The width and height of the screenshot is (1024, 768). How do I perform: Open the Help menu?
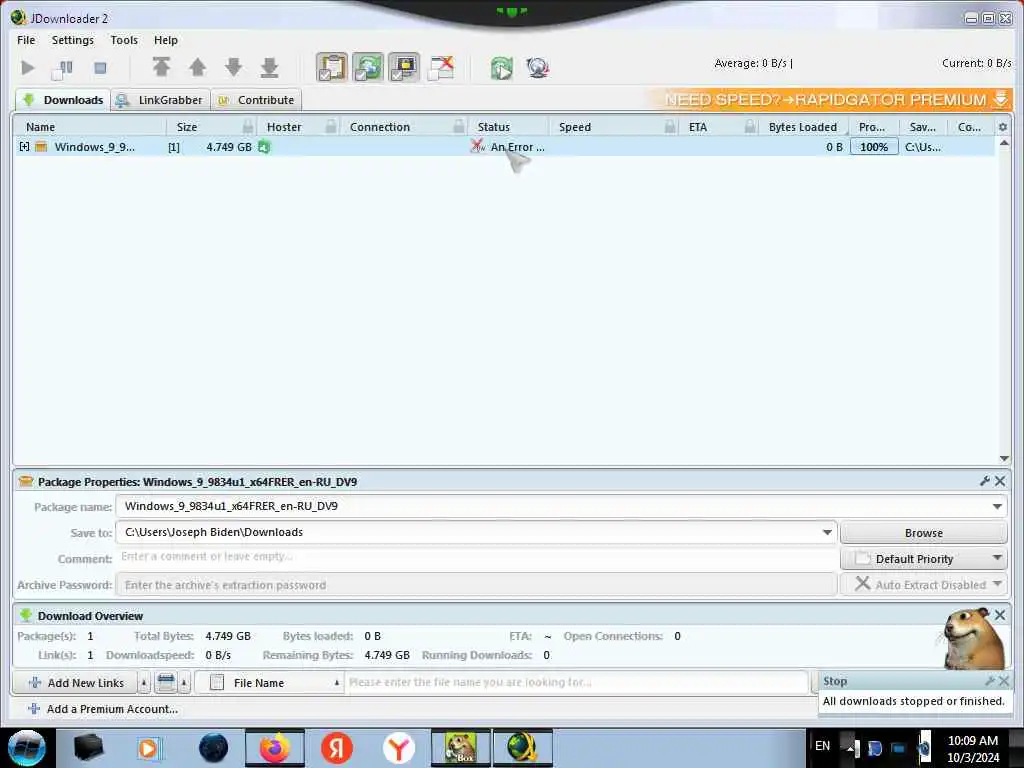[166, 40]
